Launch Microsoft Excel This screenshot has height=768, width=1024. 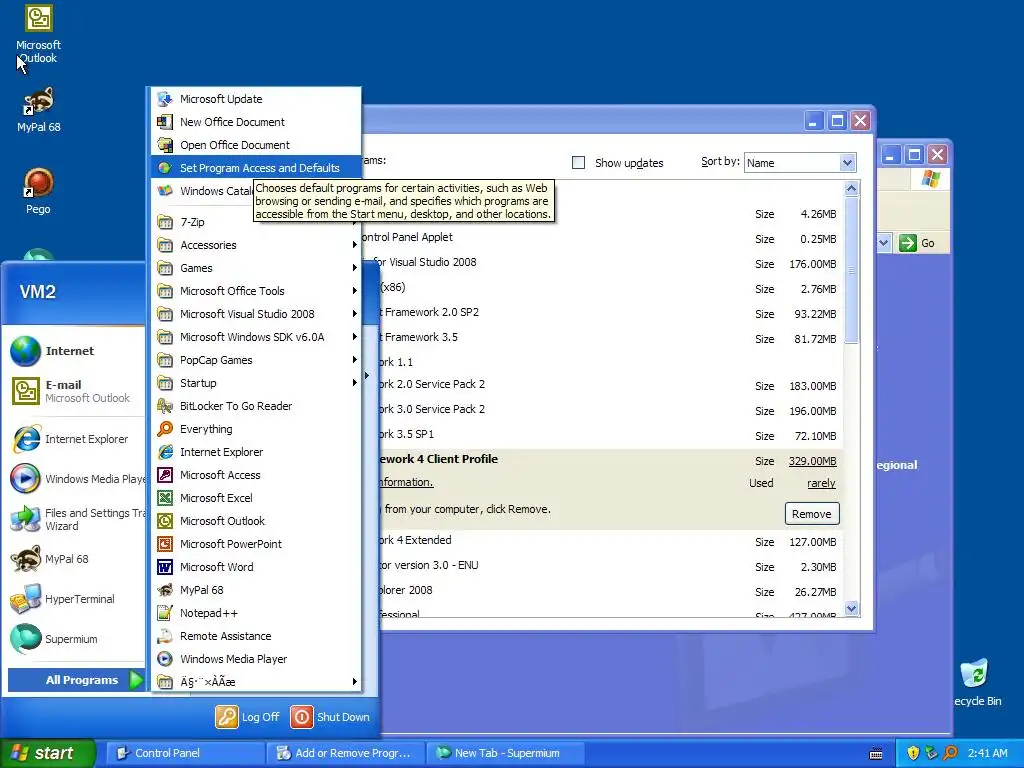[255, 498]
